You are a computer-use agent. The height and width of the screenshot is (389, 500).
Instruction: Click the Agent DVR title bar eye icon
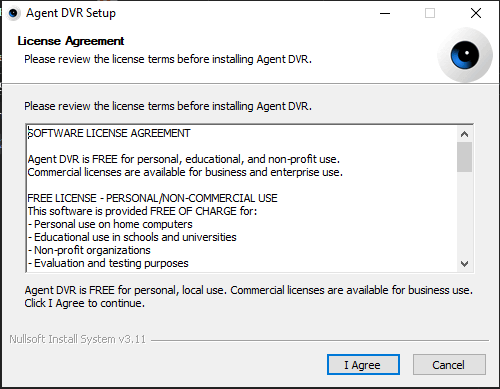[x=13, y=13]
